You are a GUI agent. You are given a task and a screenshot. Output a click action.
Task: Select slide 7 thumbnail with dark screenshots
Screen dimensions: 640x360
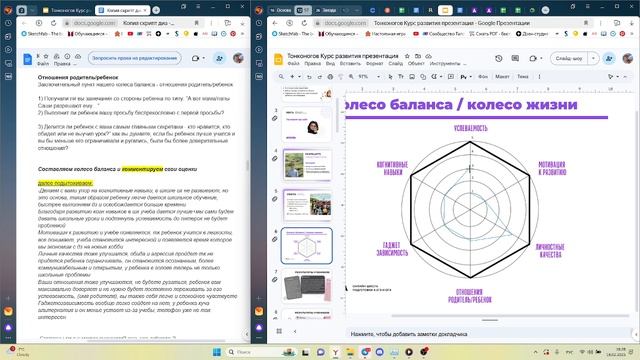pos(307,286)
